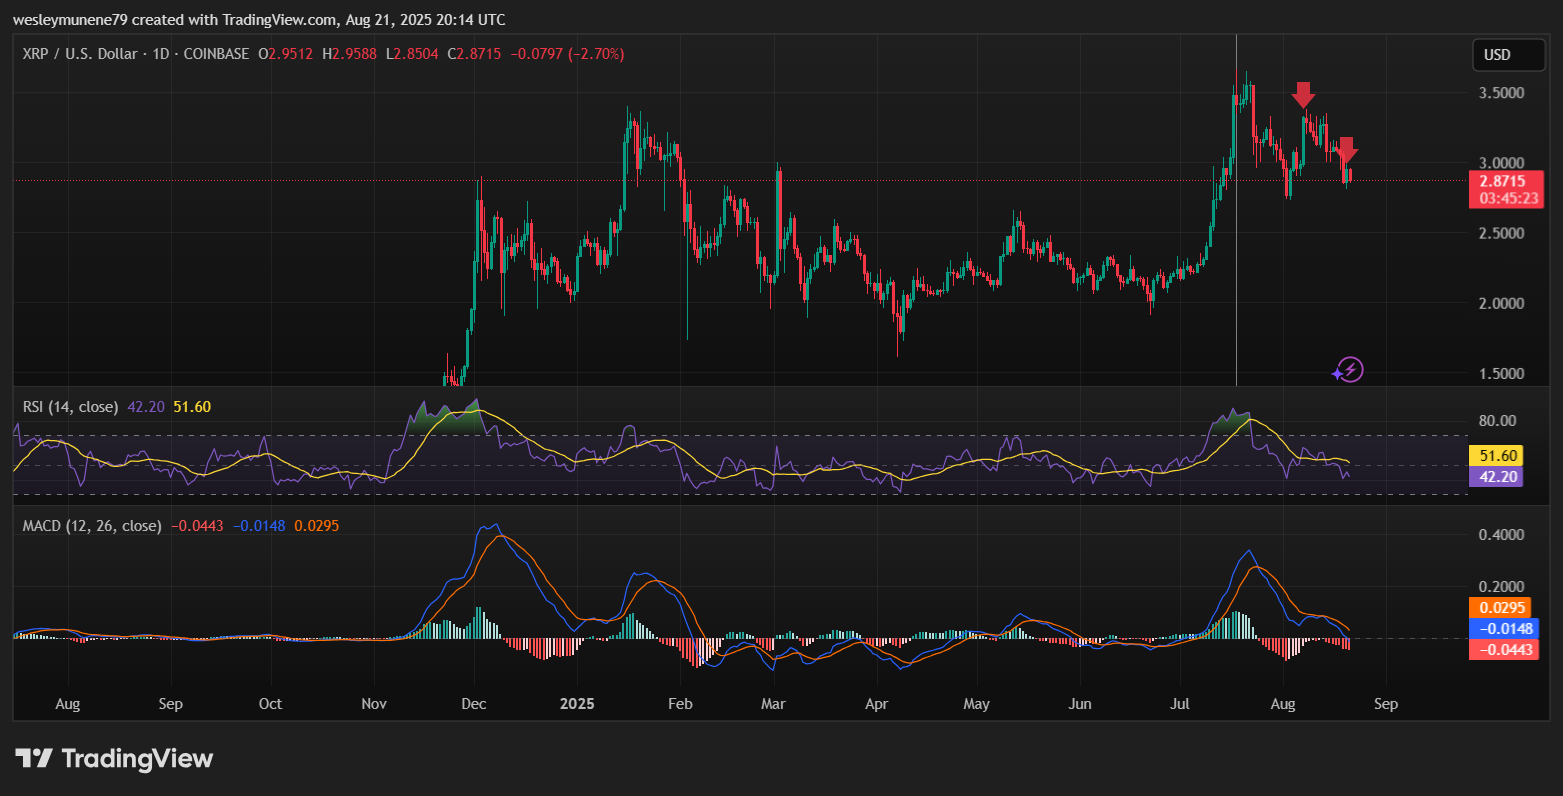This screenshot has width=1563, height=796.
Task: Click the open value O2.9512
Action: pyautogui.click(x=285, y=54)
